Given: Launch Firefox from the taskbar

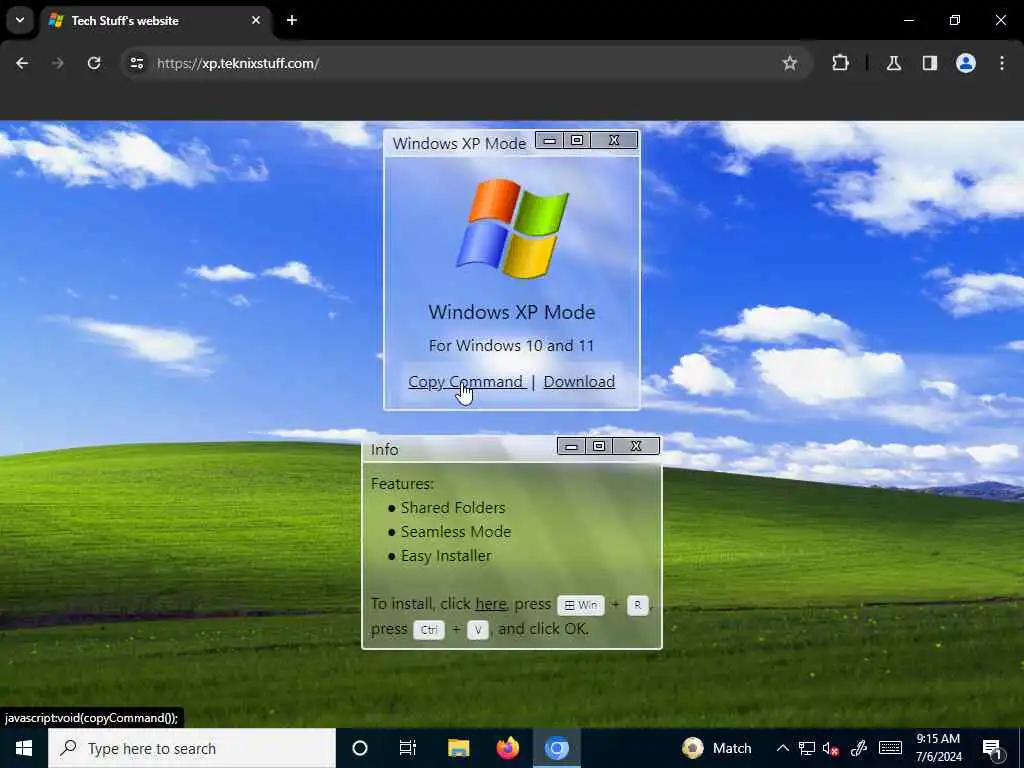Looking at the screenshot, I should [x=507, y=748].
